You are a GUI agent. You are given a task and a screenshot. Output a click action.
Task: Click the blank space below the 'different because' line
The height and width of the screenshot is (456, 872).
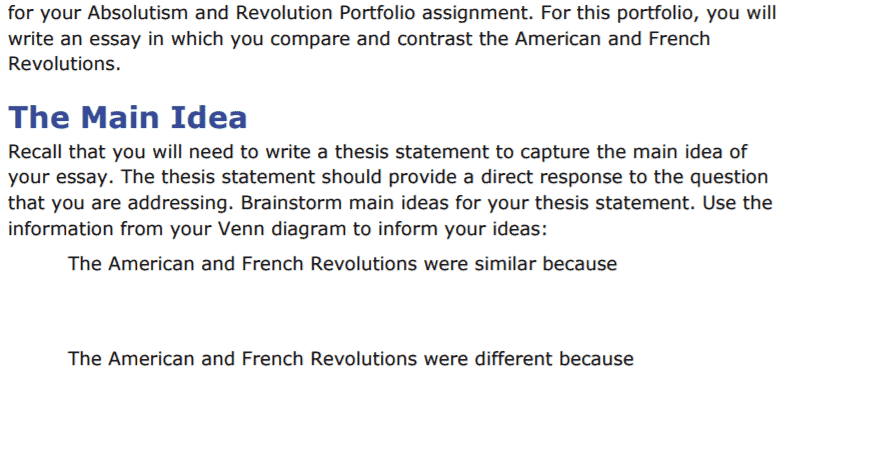(x=340, y=405)
